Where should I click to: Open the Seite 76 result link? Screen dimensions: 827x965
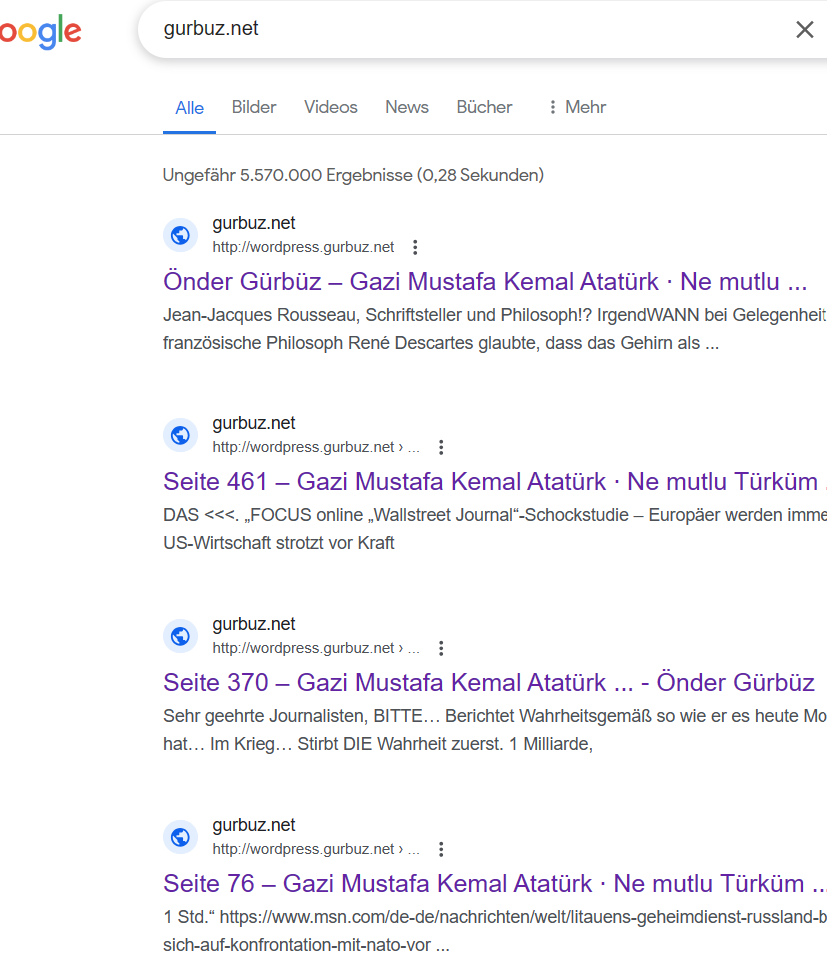tap(495, 883)
